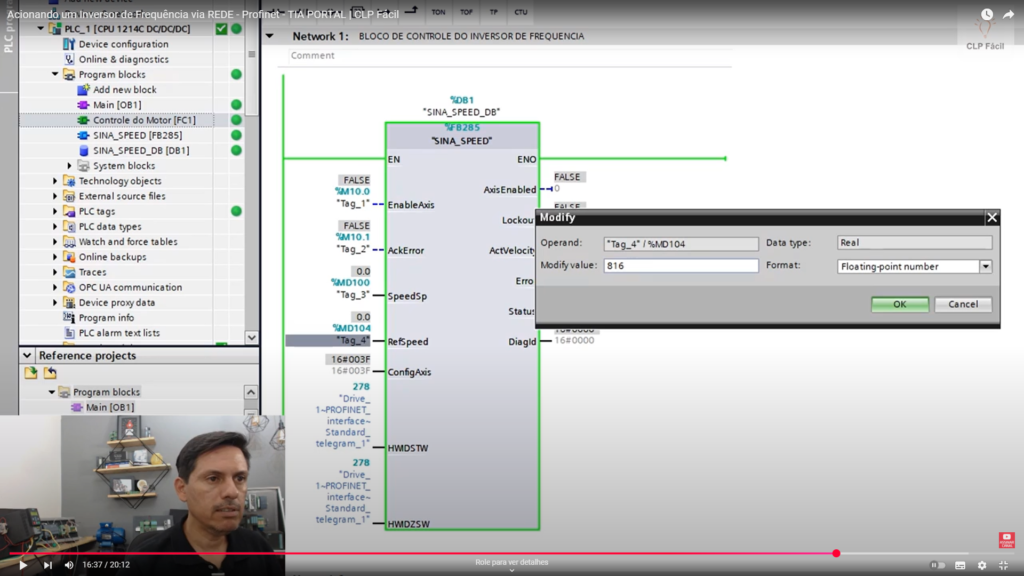Click the SINA_SPEED block title
Viewport: 1024px width, 576px height.
point(462,141)
